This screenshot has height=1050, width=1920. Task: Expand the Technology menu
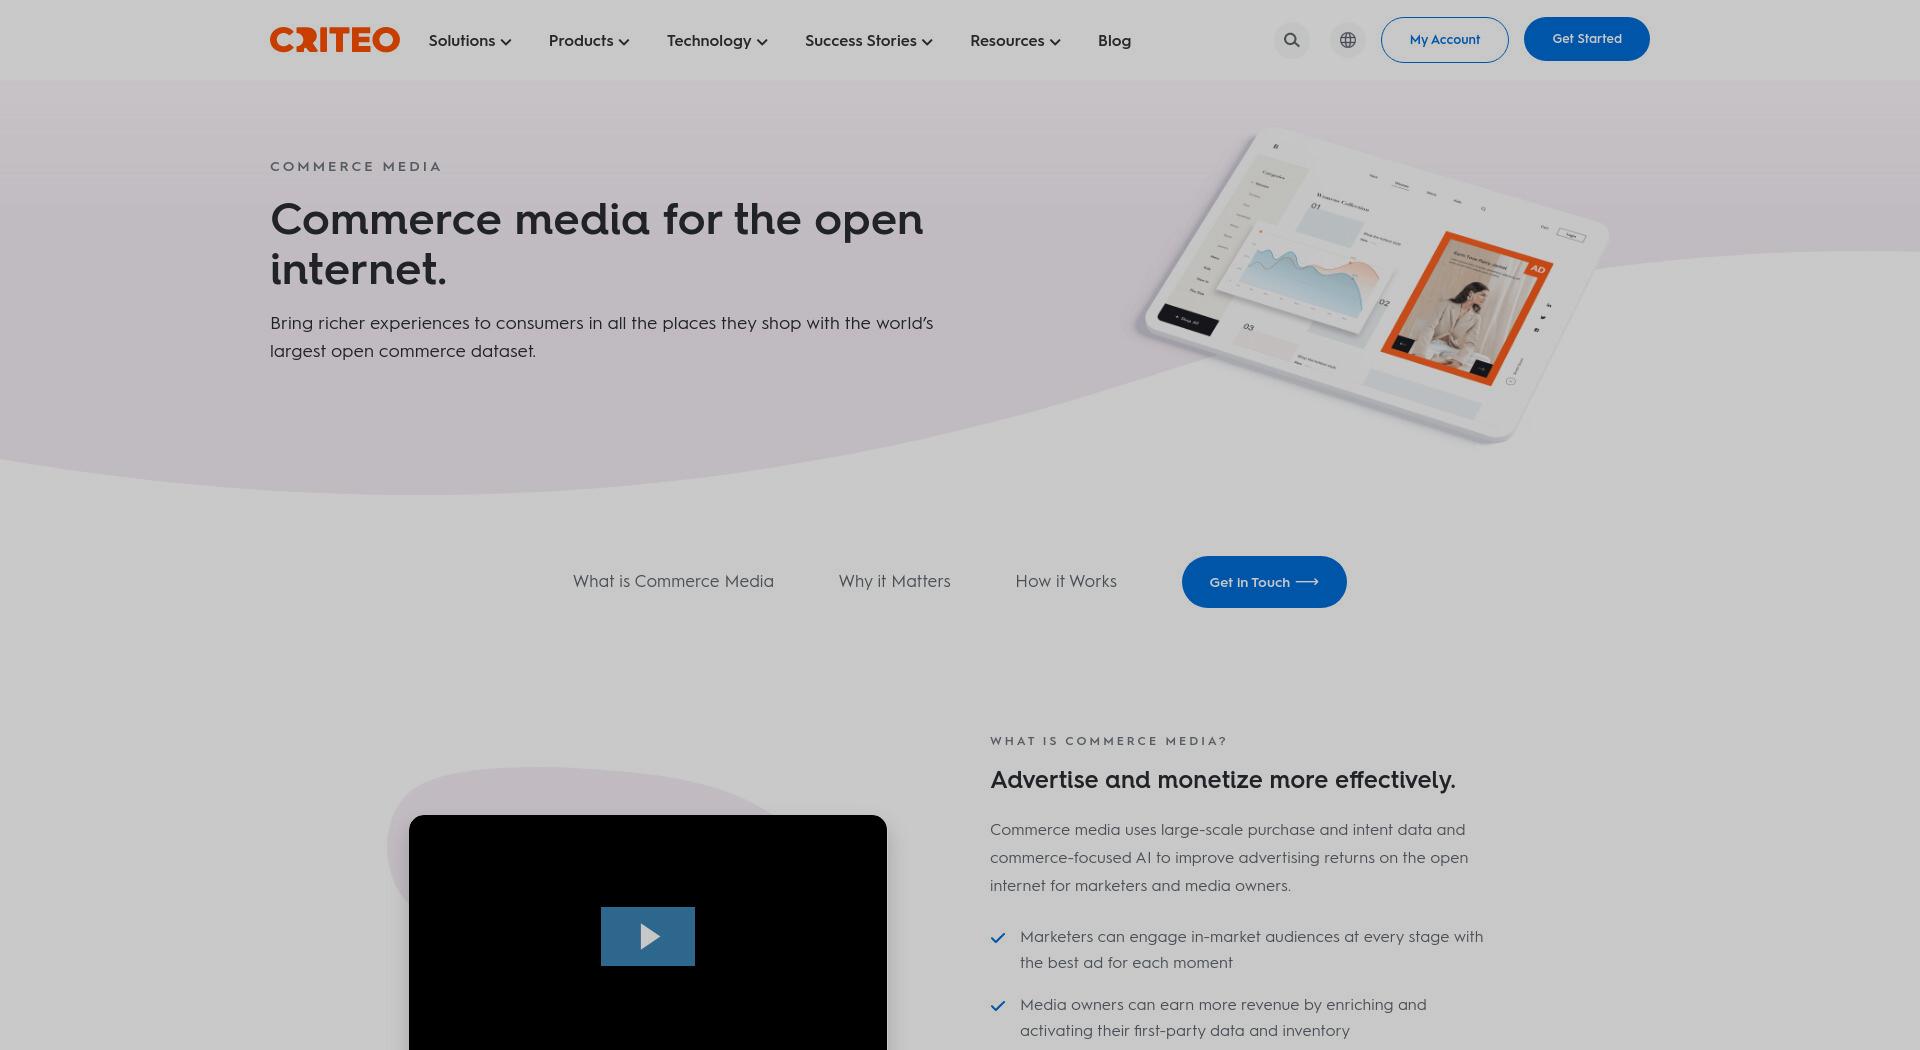(717, 41)
